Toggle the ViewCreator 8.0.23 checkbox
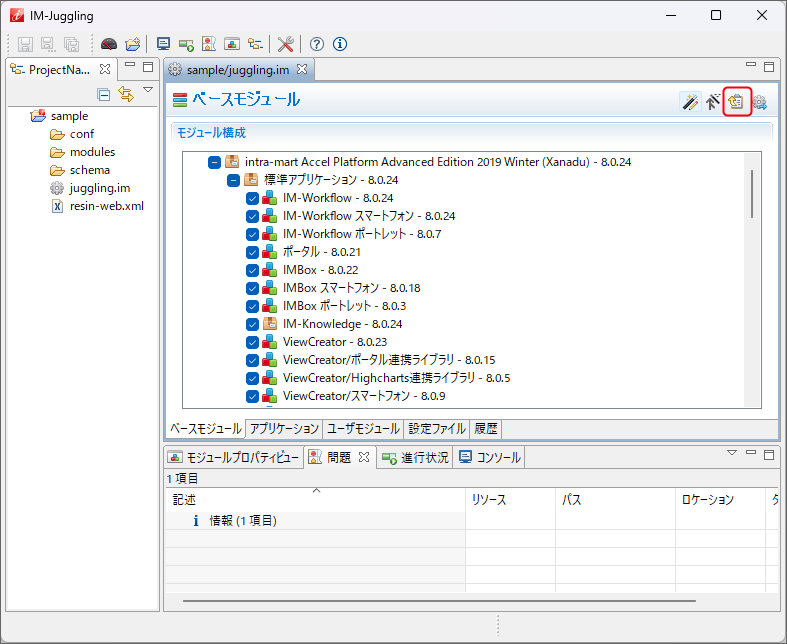787x644 pixels. 252,342
